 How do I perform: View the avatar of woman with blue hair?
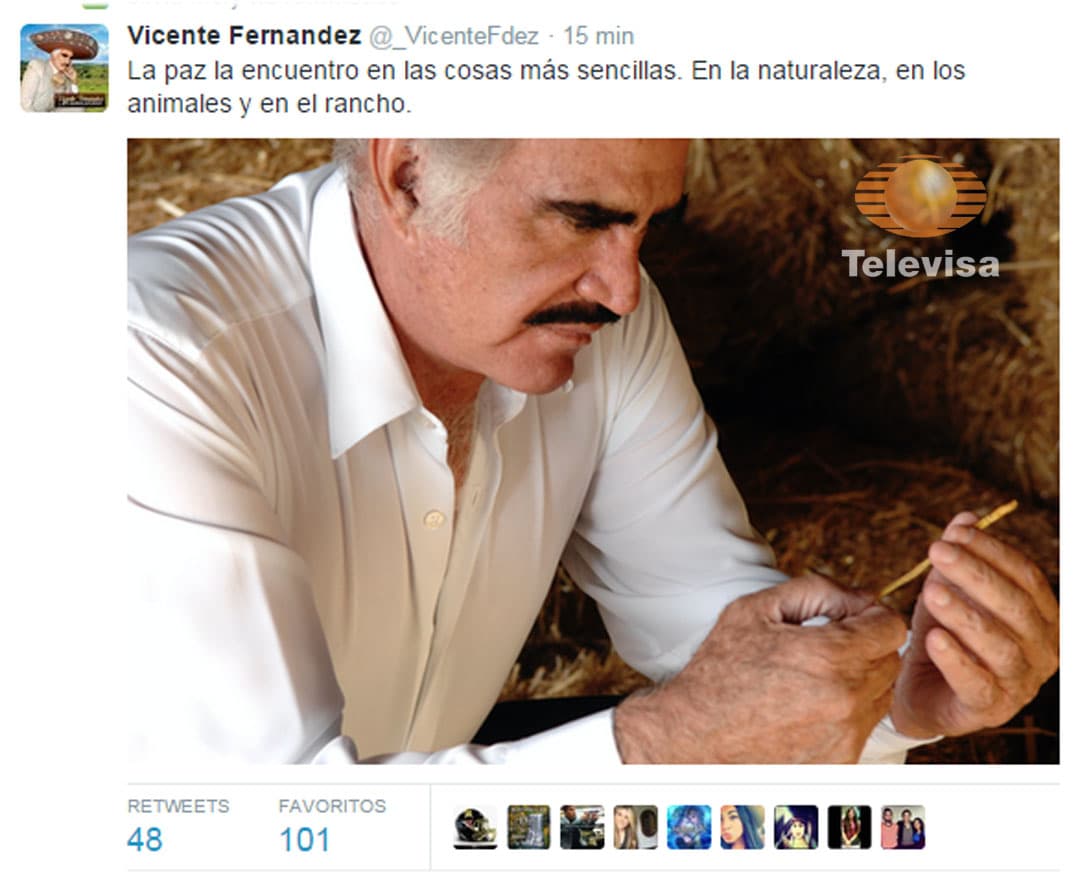click(742, 827)
